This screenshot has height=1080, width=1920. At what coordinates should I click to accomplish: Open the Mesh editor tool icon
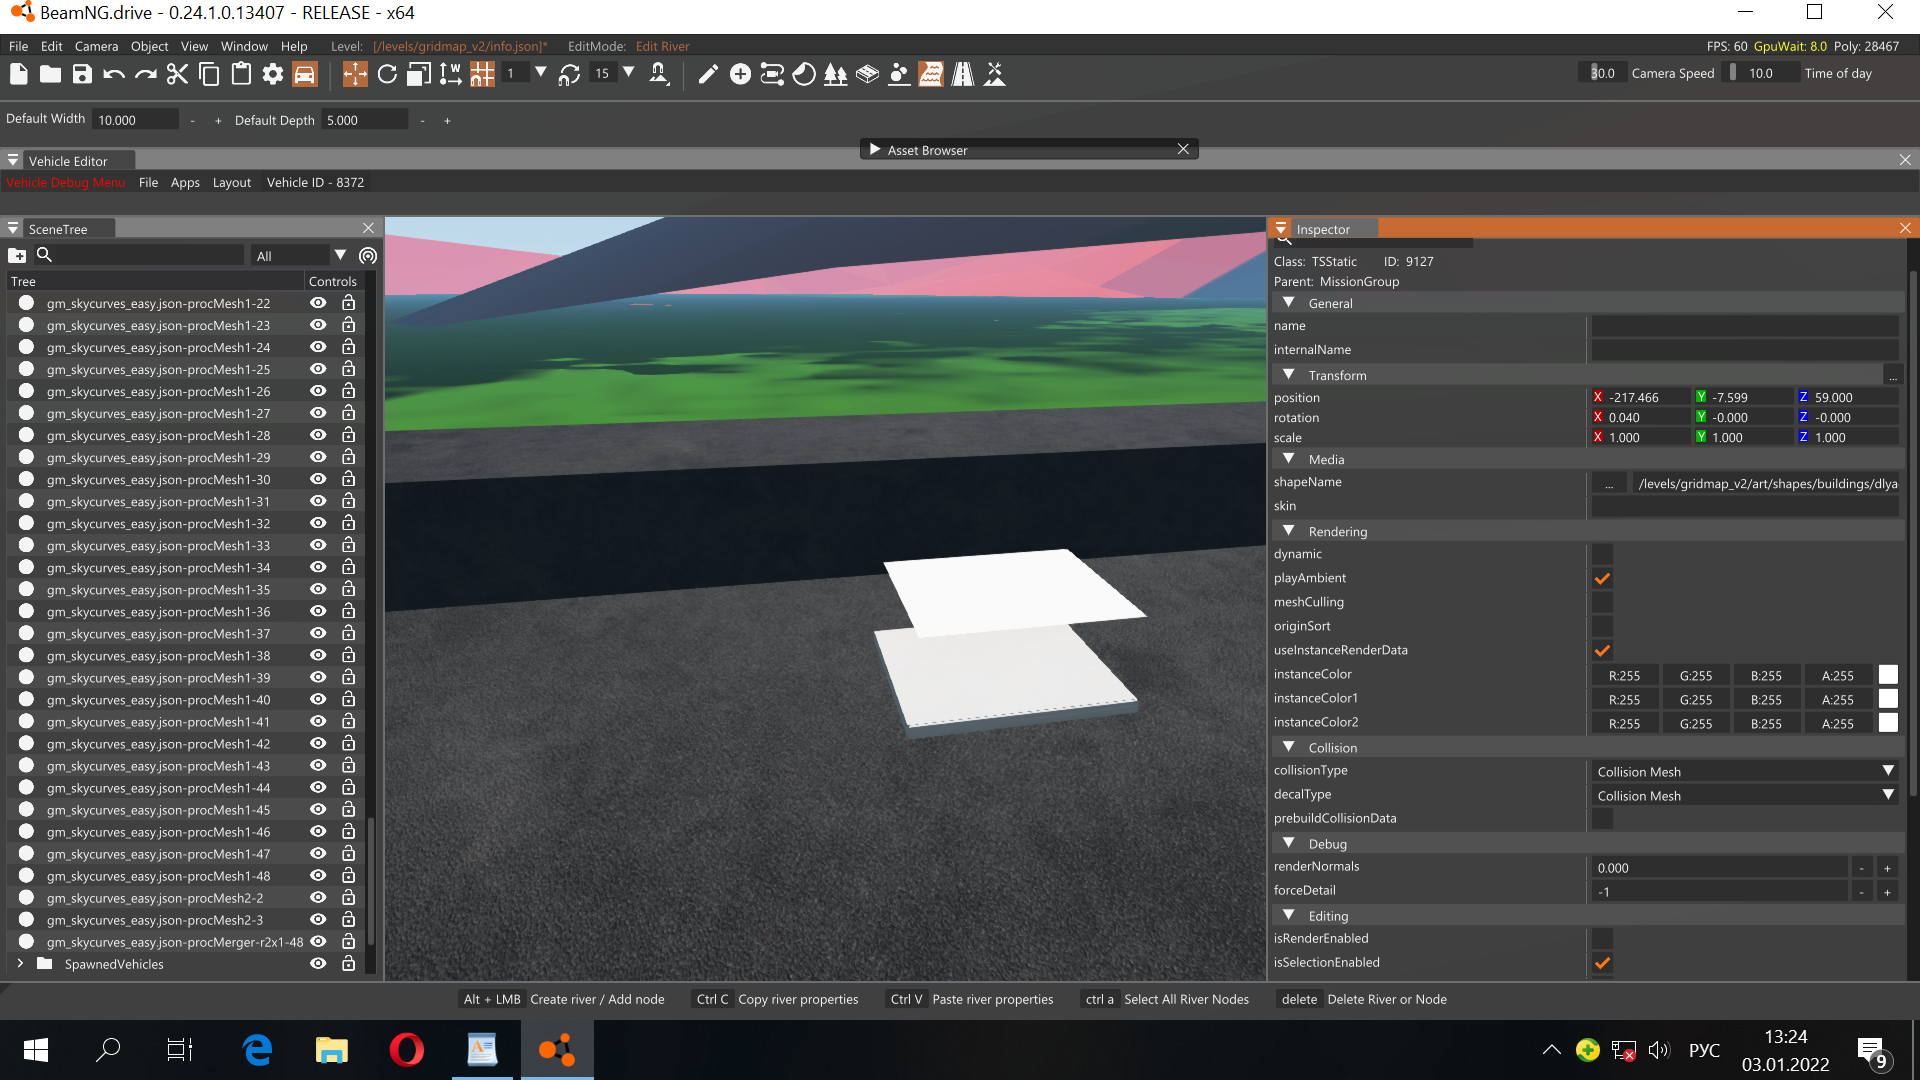pyautogui.click(x=867, y=74)
